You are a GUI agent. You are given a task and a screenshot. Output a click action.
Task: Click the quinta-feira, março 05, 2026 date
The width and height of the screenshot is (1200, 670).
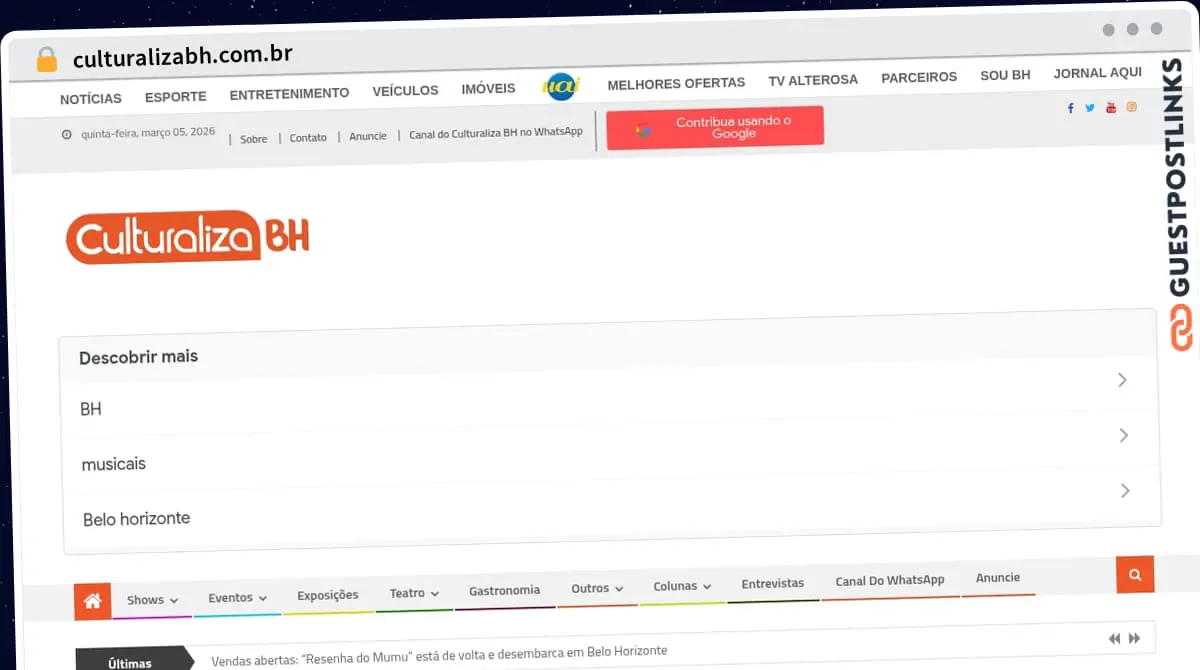coord(148,132)
